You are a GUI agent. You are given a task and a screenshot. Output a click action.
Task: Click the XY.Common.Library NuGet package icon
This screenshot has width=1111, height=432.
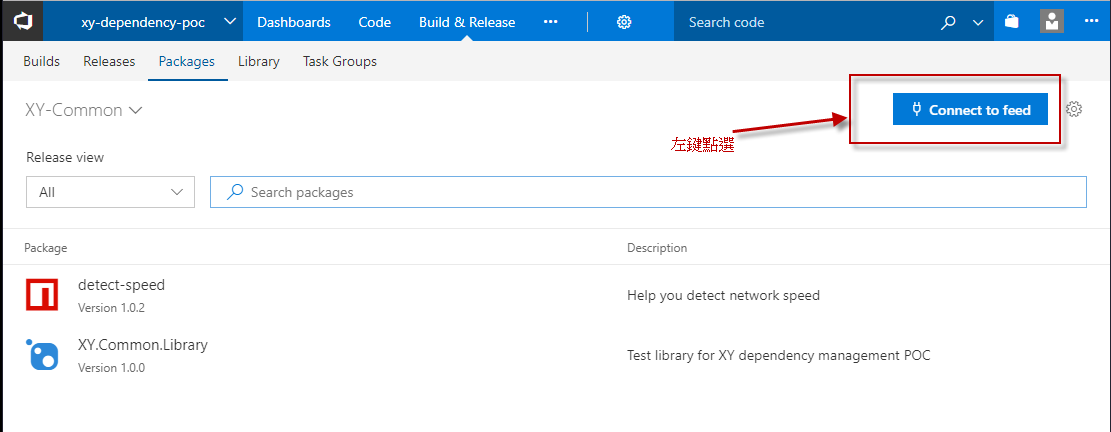(42, 355)
